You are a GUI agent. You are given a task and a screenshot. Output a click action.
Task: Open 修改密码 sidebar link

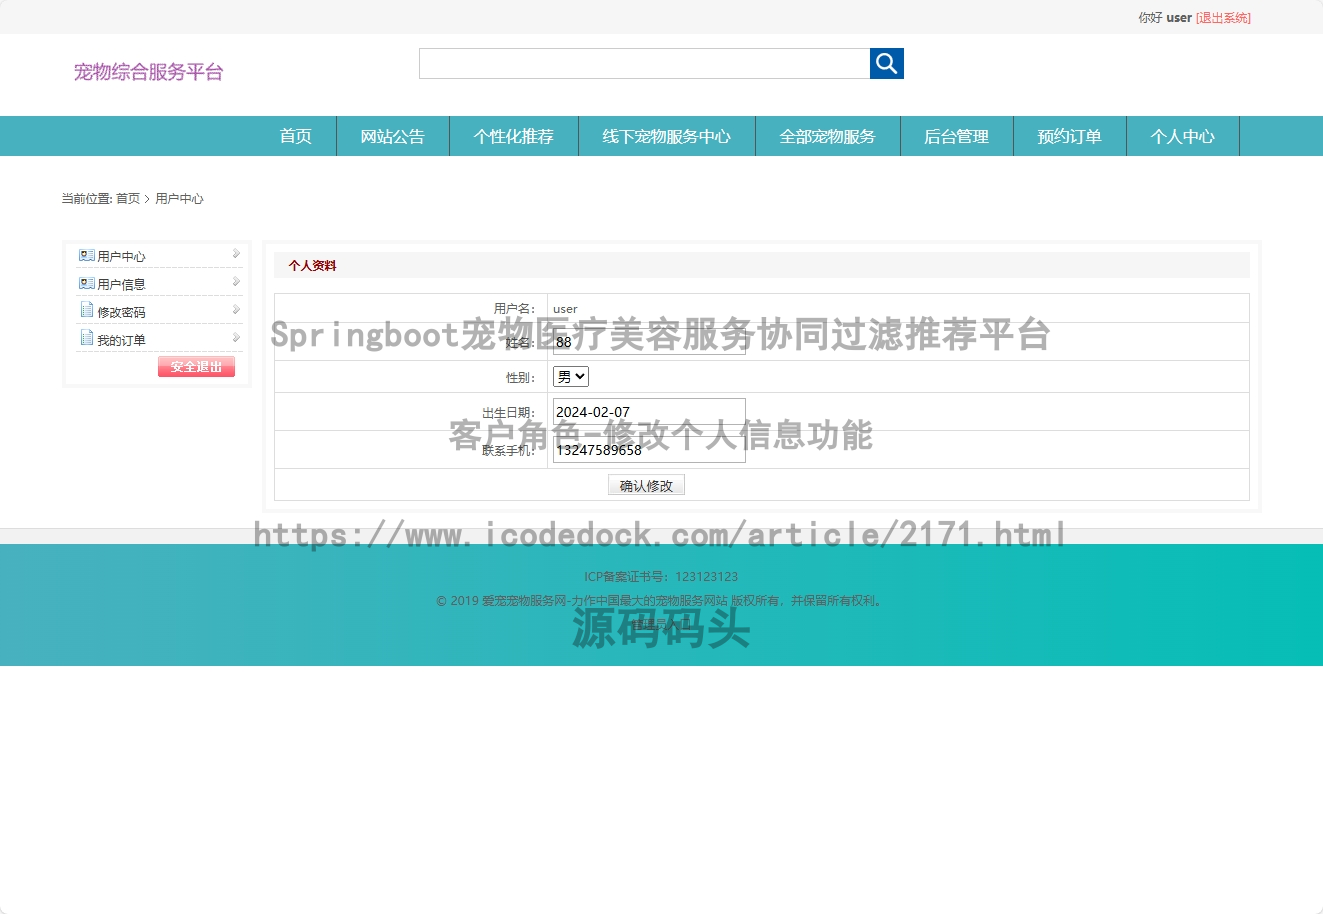click(x=121, y=313)
